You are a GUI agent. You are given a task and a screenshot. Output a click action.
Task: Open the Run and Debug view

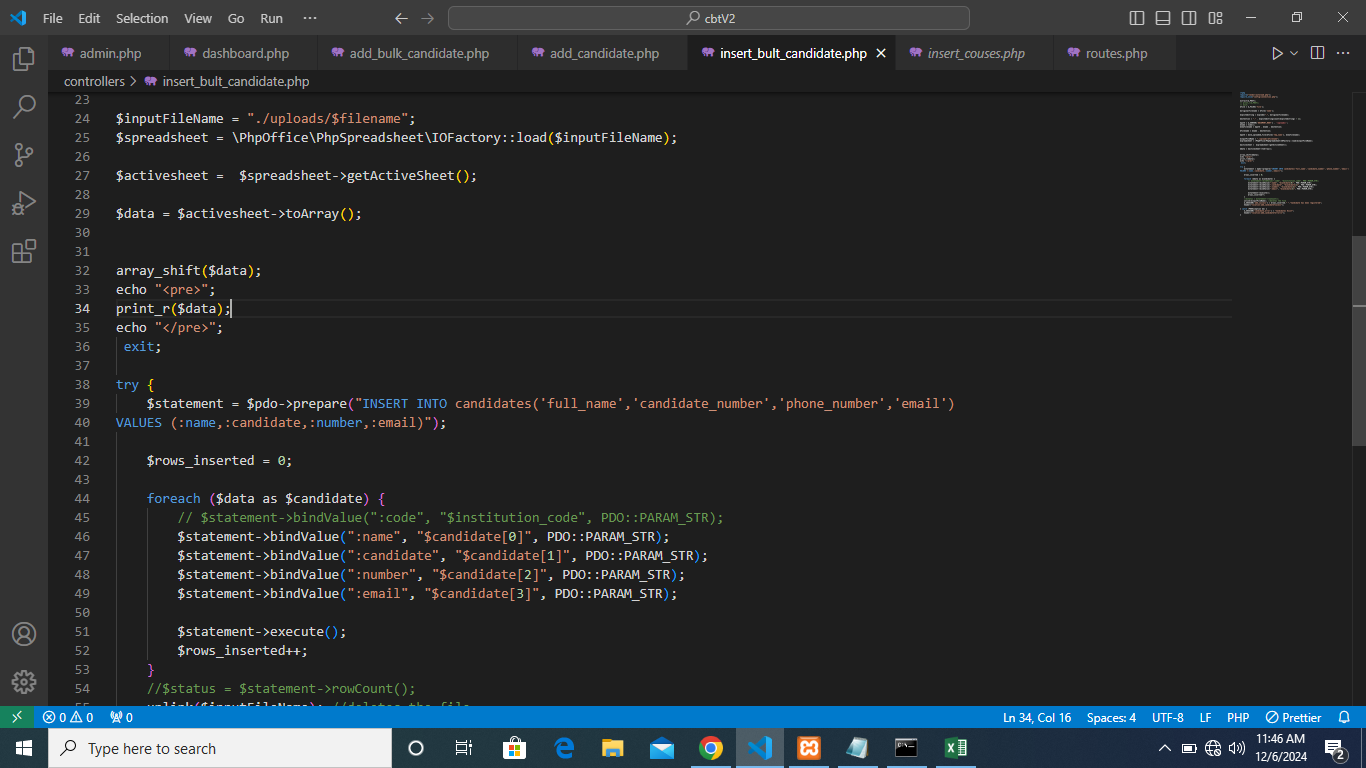click(x=24, y=203)
